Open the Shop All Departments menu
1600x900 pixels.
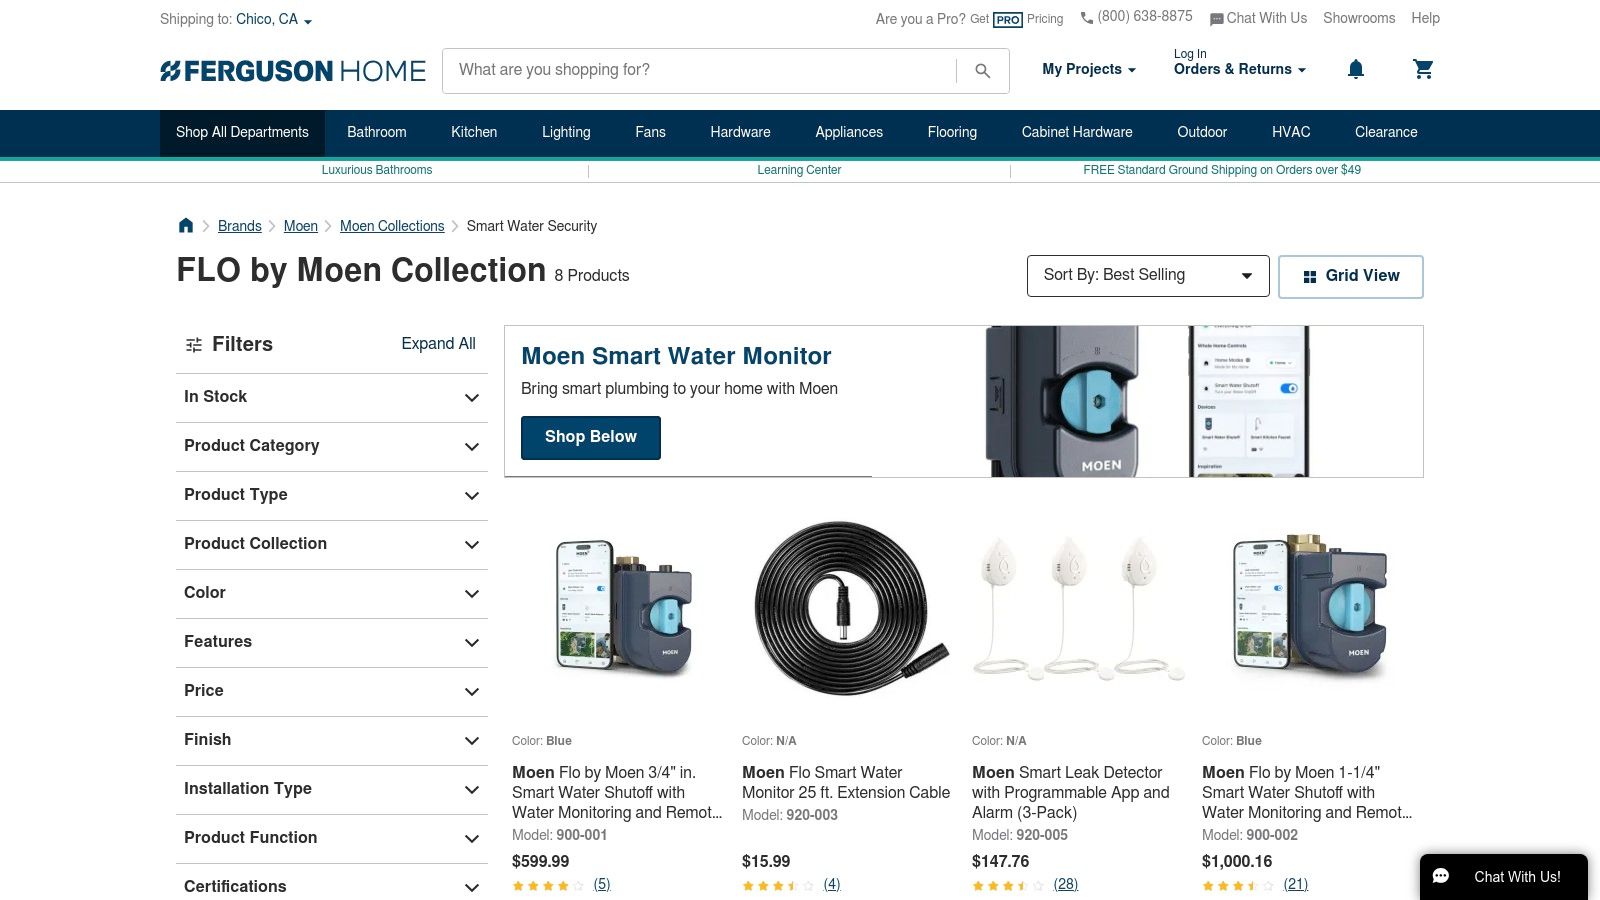coord(242,132)
